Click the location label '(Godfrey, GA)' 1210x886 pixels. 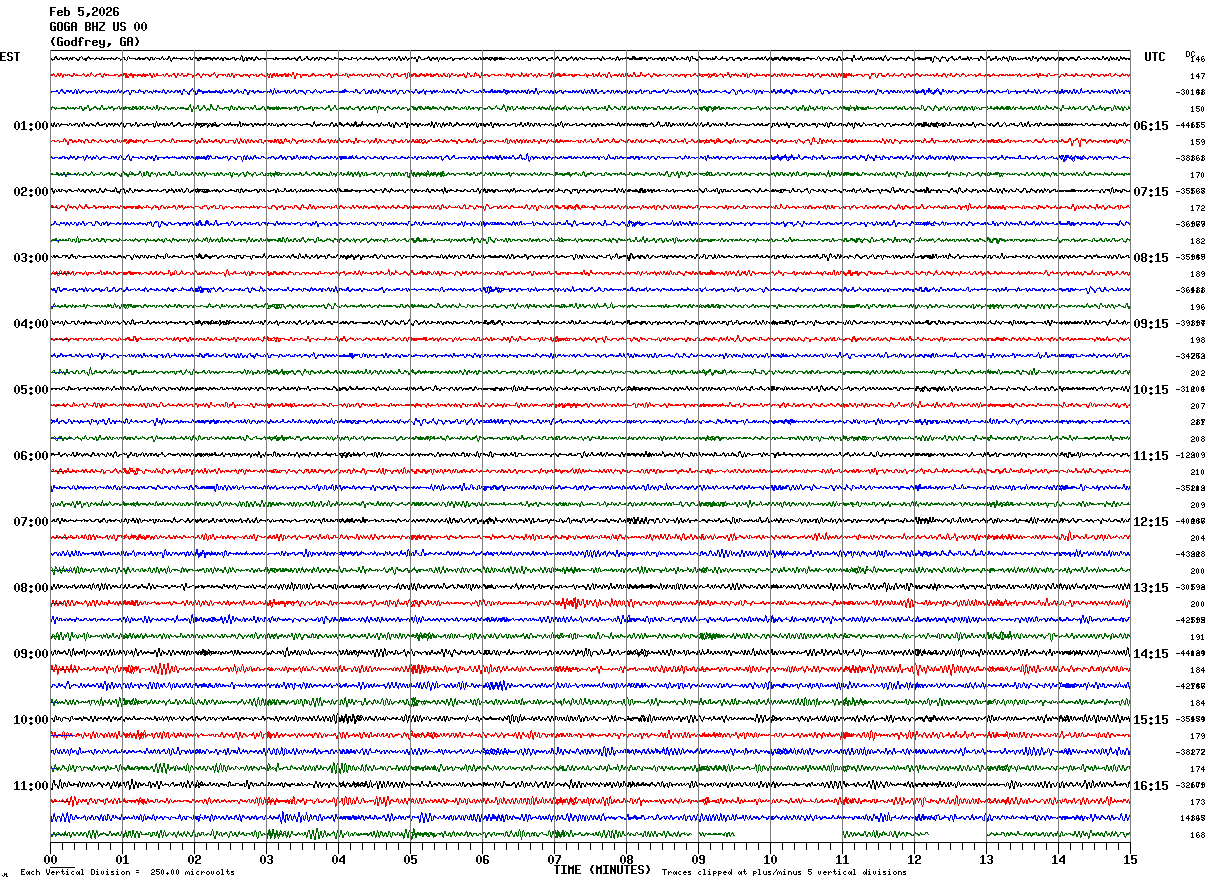pos(95,42)
